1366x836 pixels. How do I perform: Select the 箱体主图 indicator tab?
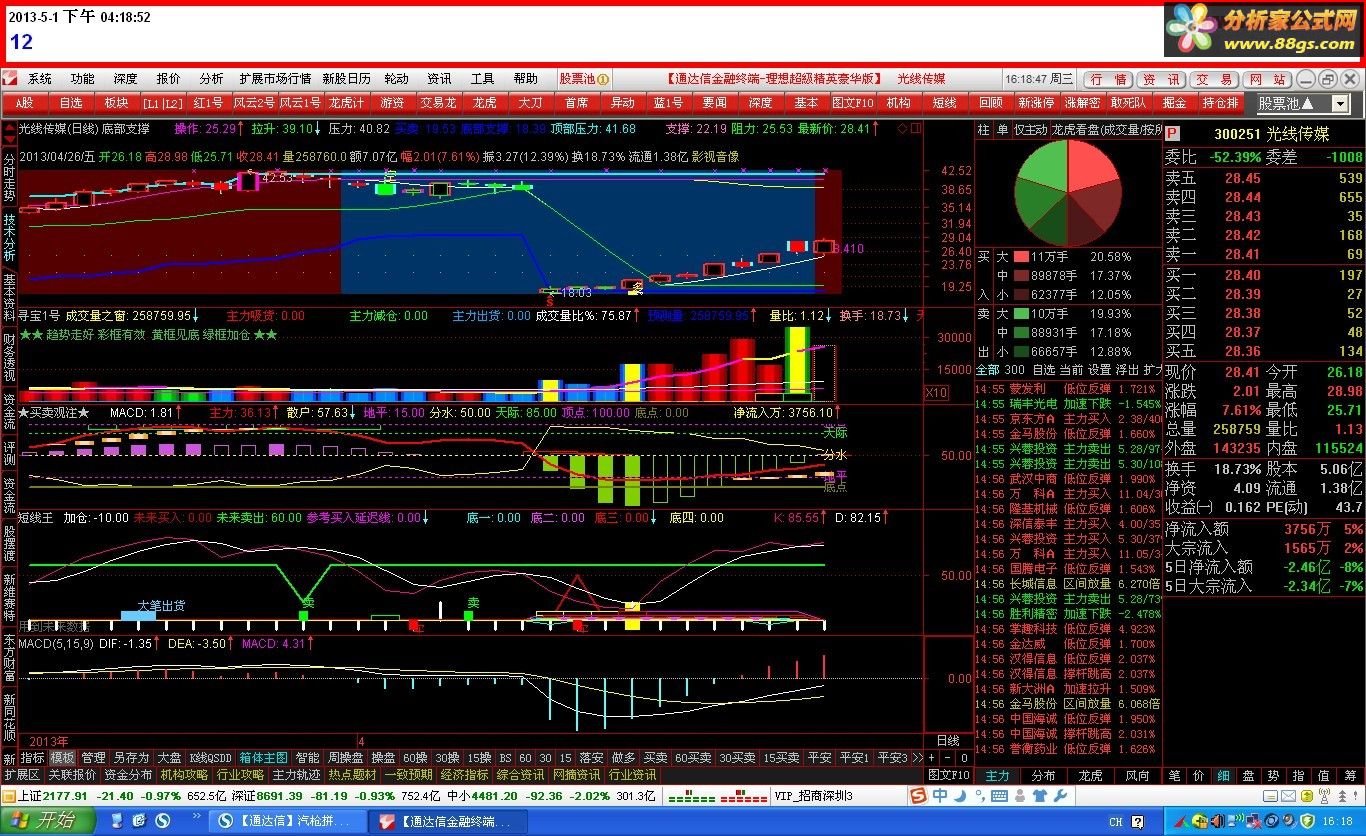[263, 758]
